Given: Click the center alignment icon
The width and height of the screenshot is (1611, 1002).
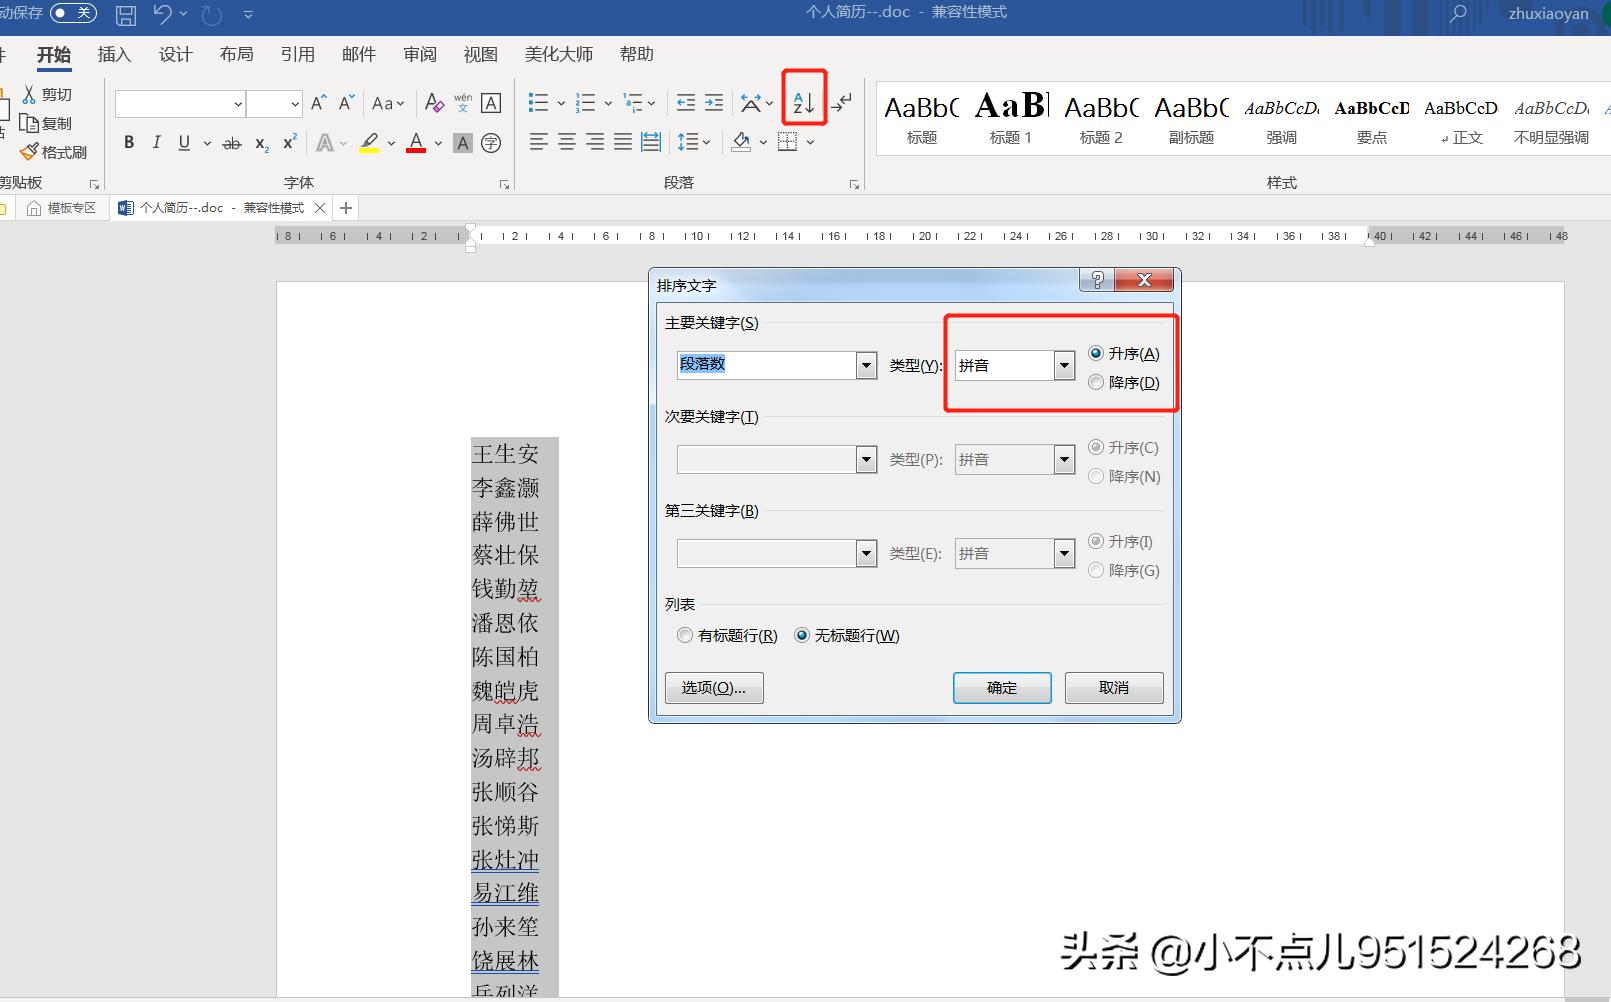Looking at the screenshot, I should [x=566, y=142].
